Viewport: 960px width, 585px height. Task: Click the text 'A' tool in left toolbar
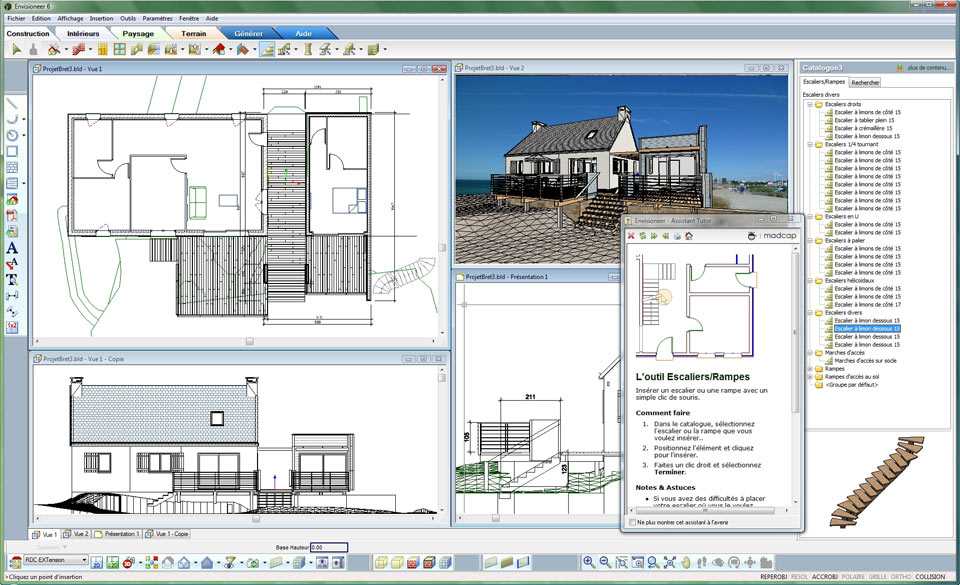point(12,247)
